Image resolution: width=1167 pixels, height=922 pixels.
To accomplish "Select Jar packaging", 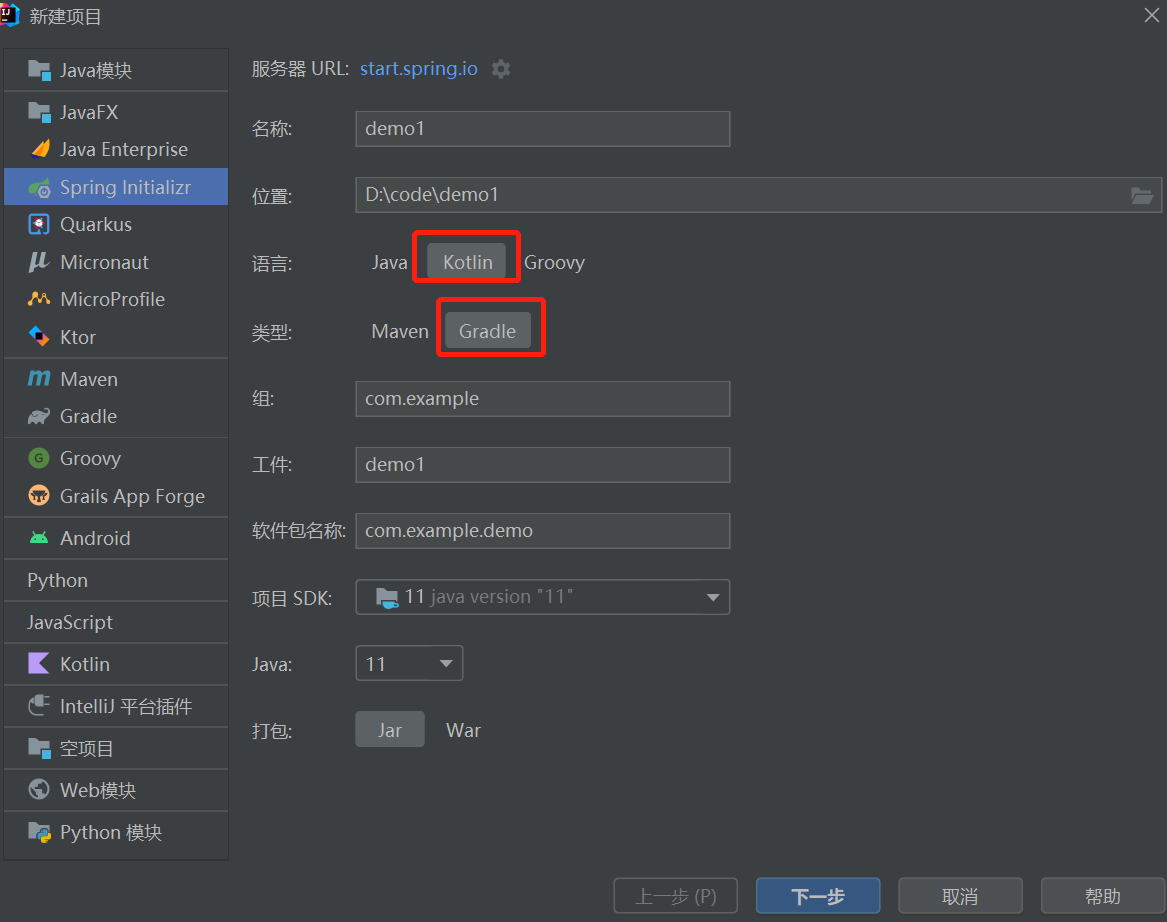I will (390, 730).
